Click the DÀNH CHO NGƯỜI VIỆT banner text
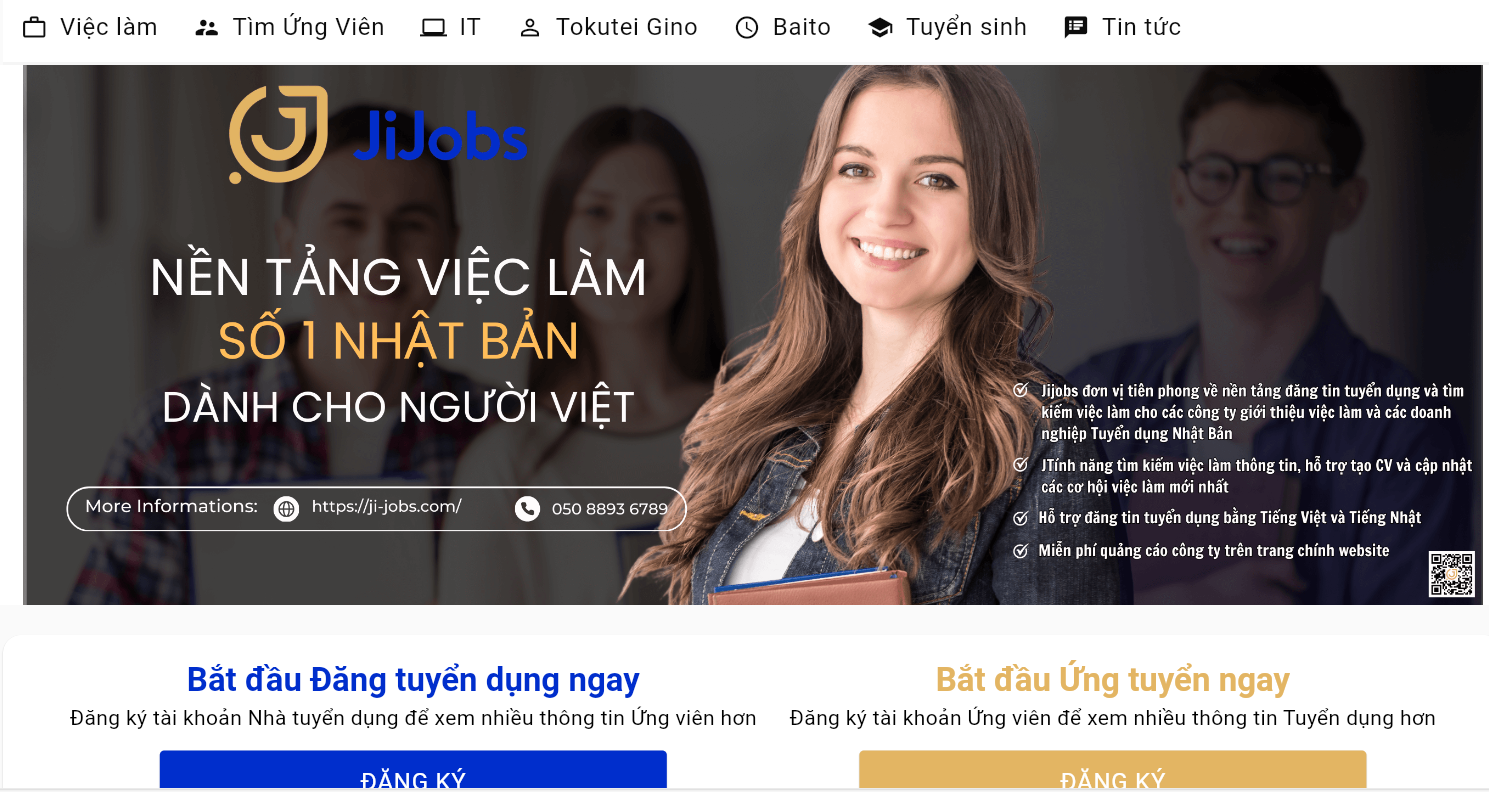The height and width of the screenshot is (792, 1489). 399,407
